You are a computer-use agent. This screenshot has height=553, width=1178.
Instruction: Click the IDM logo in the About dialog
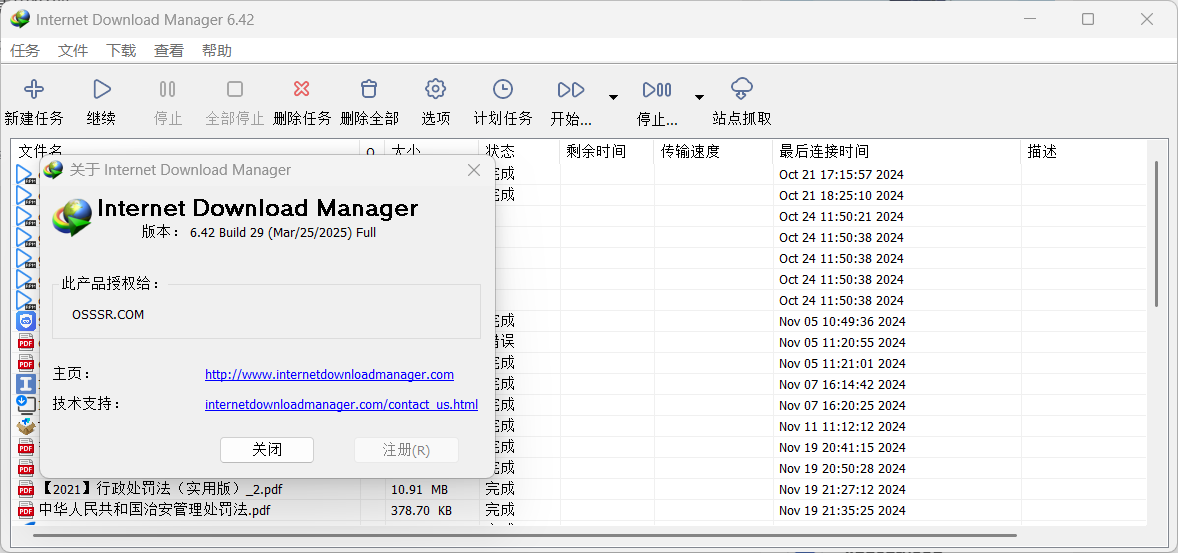[x=71, y=216]
